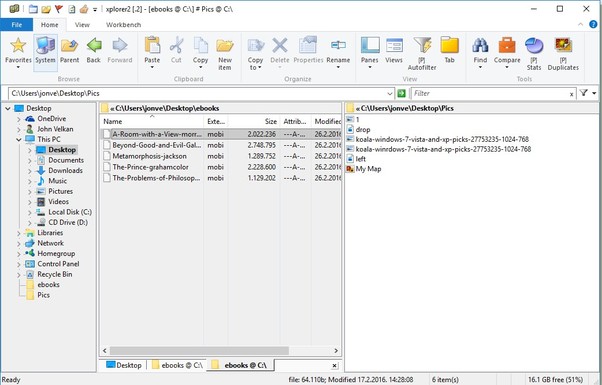
Task: Click the scrollbar right arrow in ebooks pane
Action: click(336, 350)
